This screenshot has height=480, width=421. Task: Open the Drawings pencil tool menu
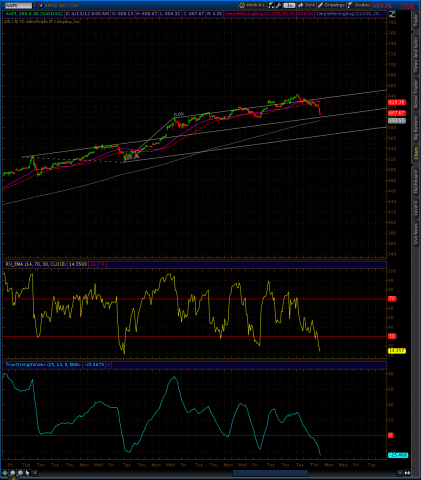pyautogui.click(x=331, y=5)
